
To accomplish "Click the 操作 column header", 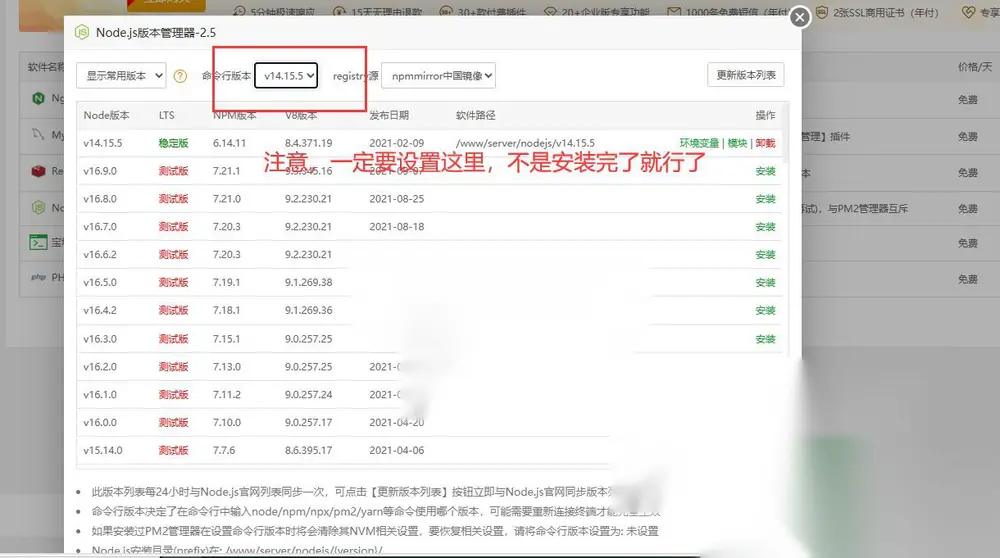I will coord(765,115).
